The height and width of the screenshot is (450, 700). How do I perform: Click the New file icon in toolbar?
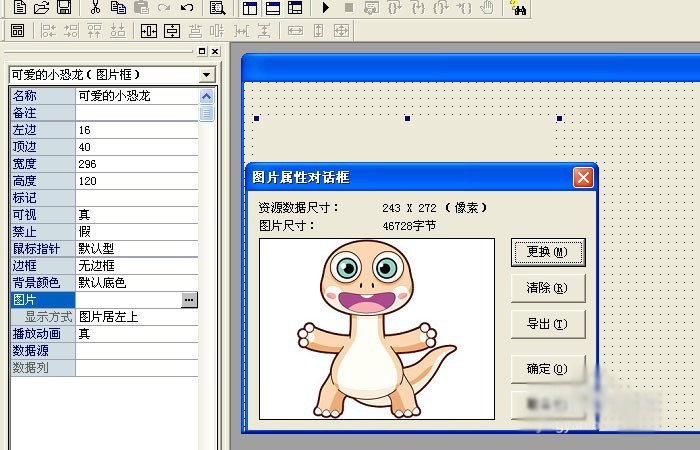point(18,8)
